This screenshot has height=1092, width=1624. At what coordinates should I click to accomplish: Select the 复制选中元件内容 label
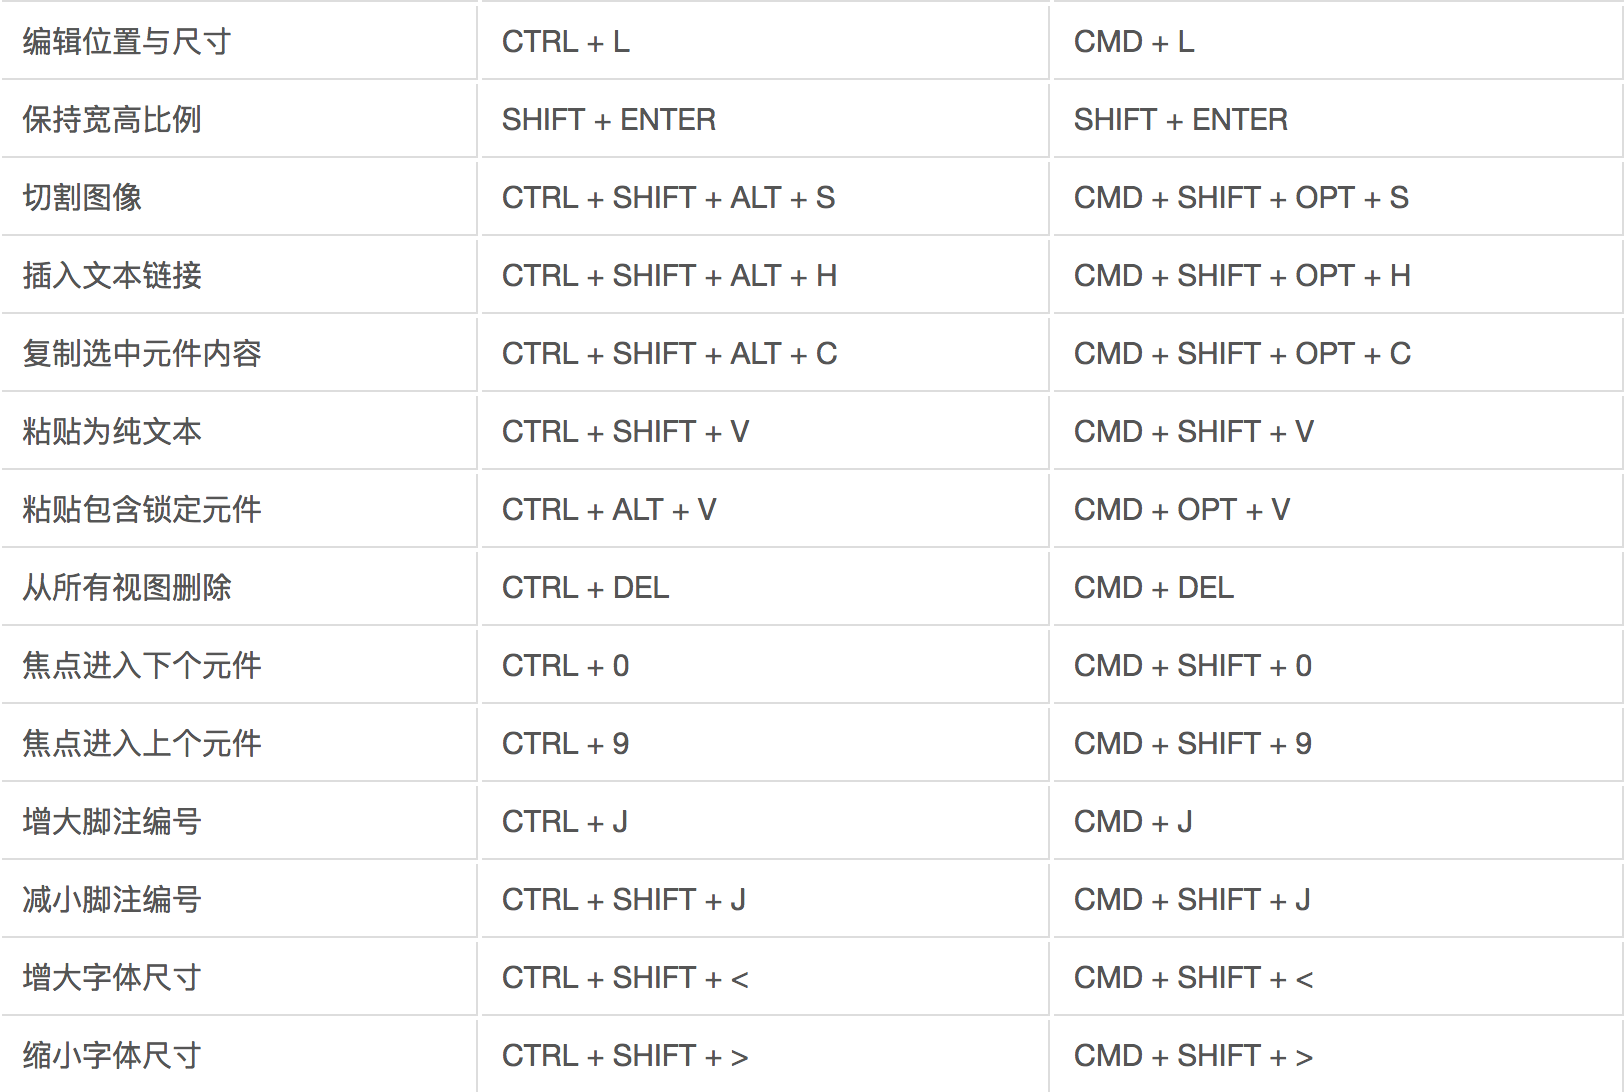(142, 354)
